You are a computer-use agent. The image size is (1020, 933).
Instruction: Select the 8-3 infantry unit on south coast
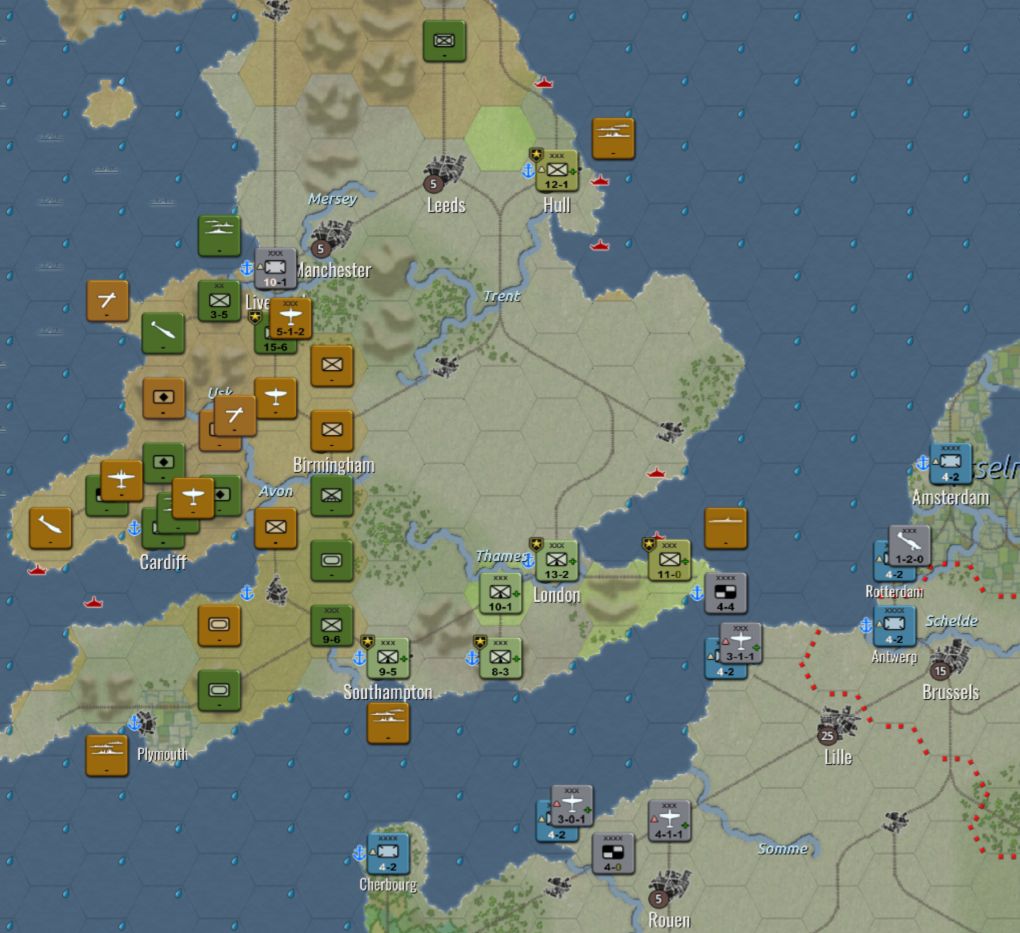[x=500, y=658]
